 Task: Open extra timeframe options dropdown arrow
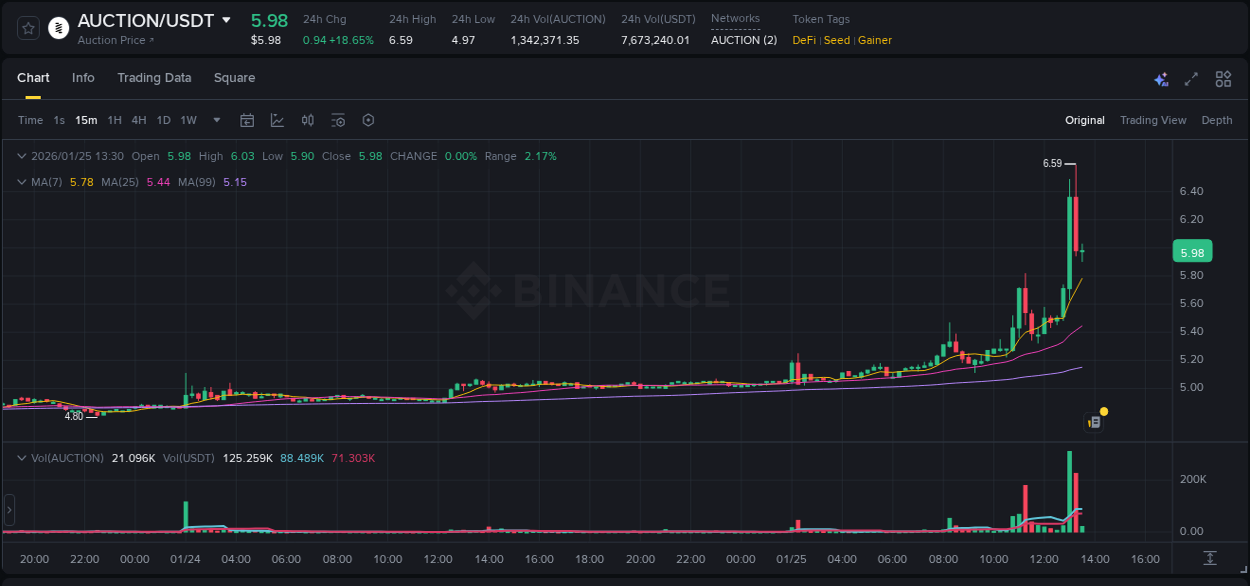(x=215, y=120)
